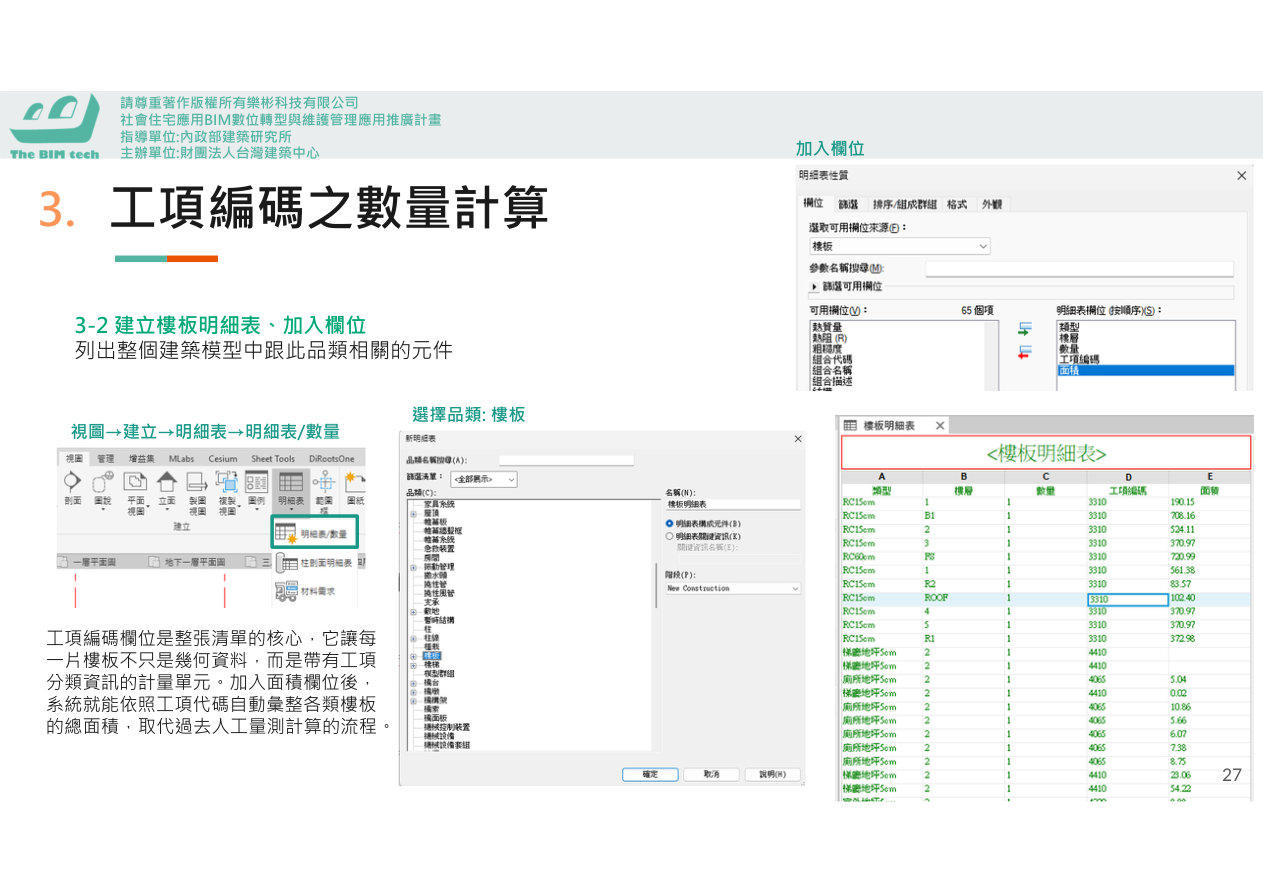Open the 選取可用欄位來源 樓板 dropdown
This screenshot has height=893, width=1263.
899,246
